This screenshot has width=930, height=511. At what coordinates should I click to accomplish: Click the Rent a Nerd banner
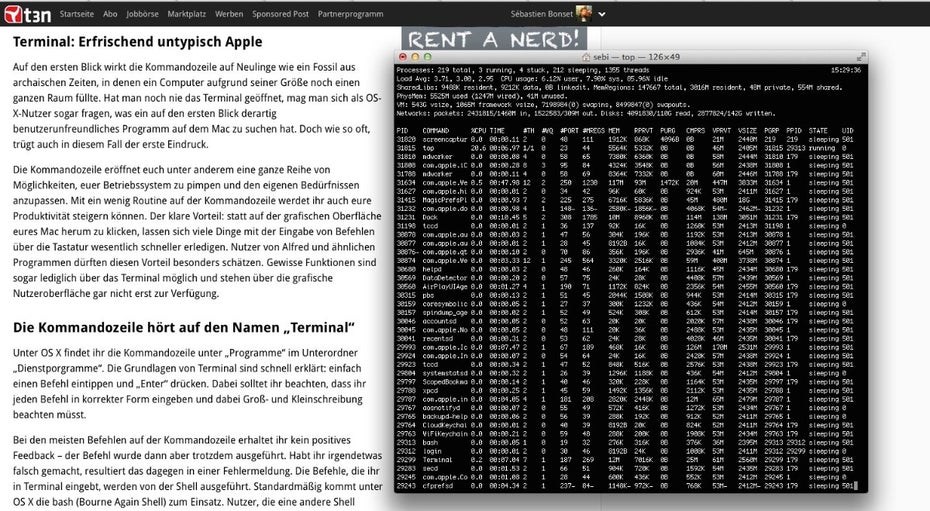[493, 39]
